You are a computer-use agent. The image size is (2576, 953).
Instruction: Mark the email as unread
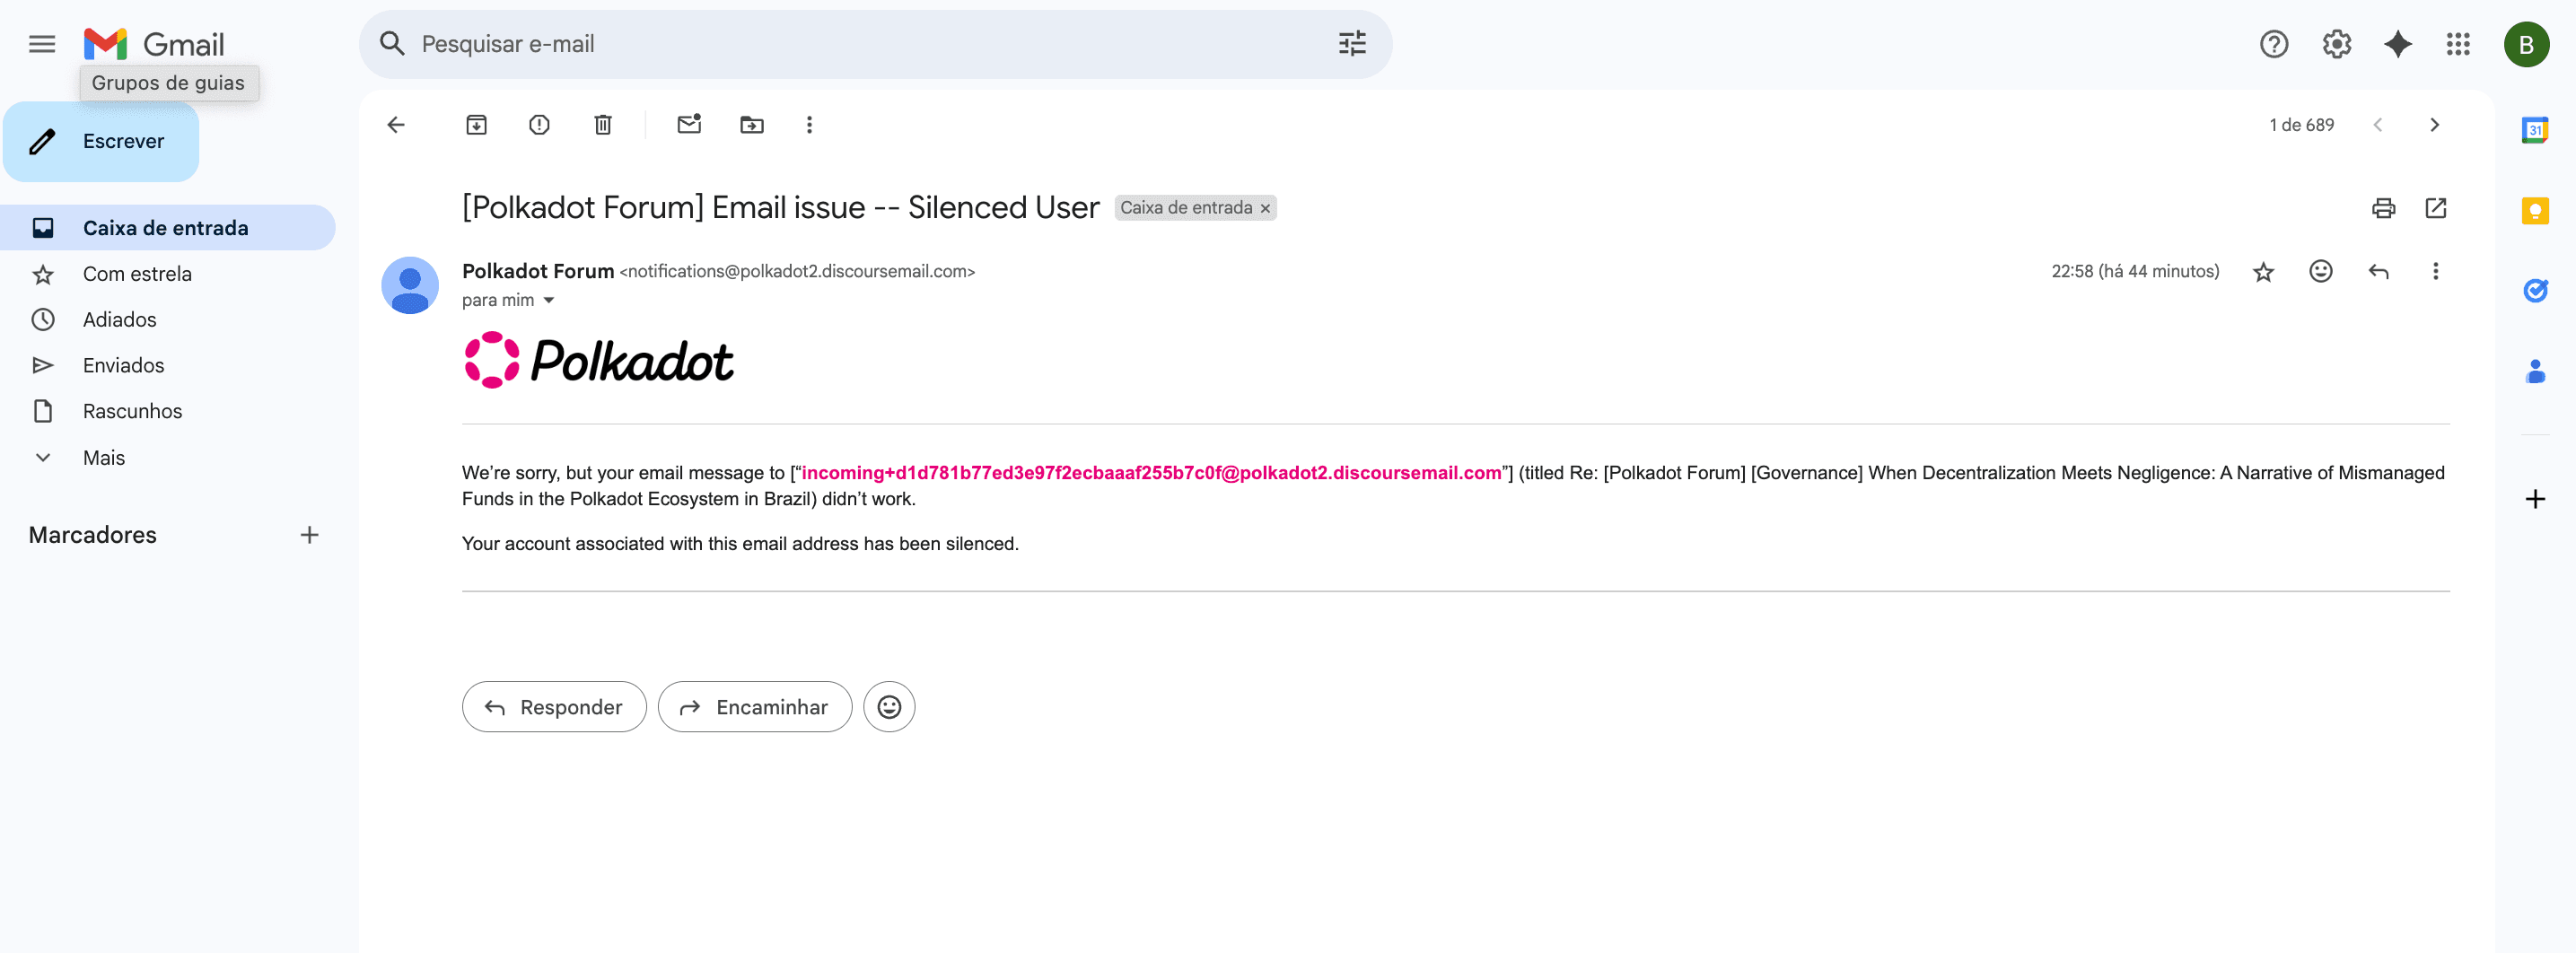click(689, 125)
